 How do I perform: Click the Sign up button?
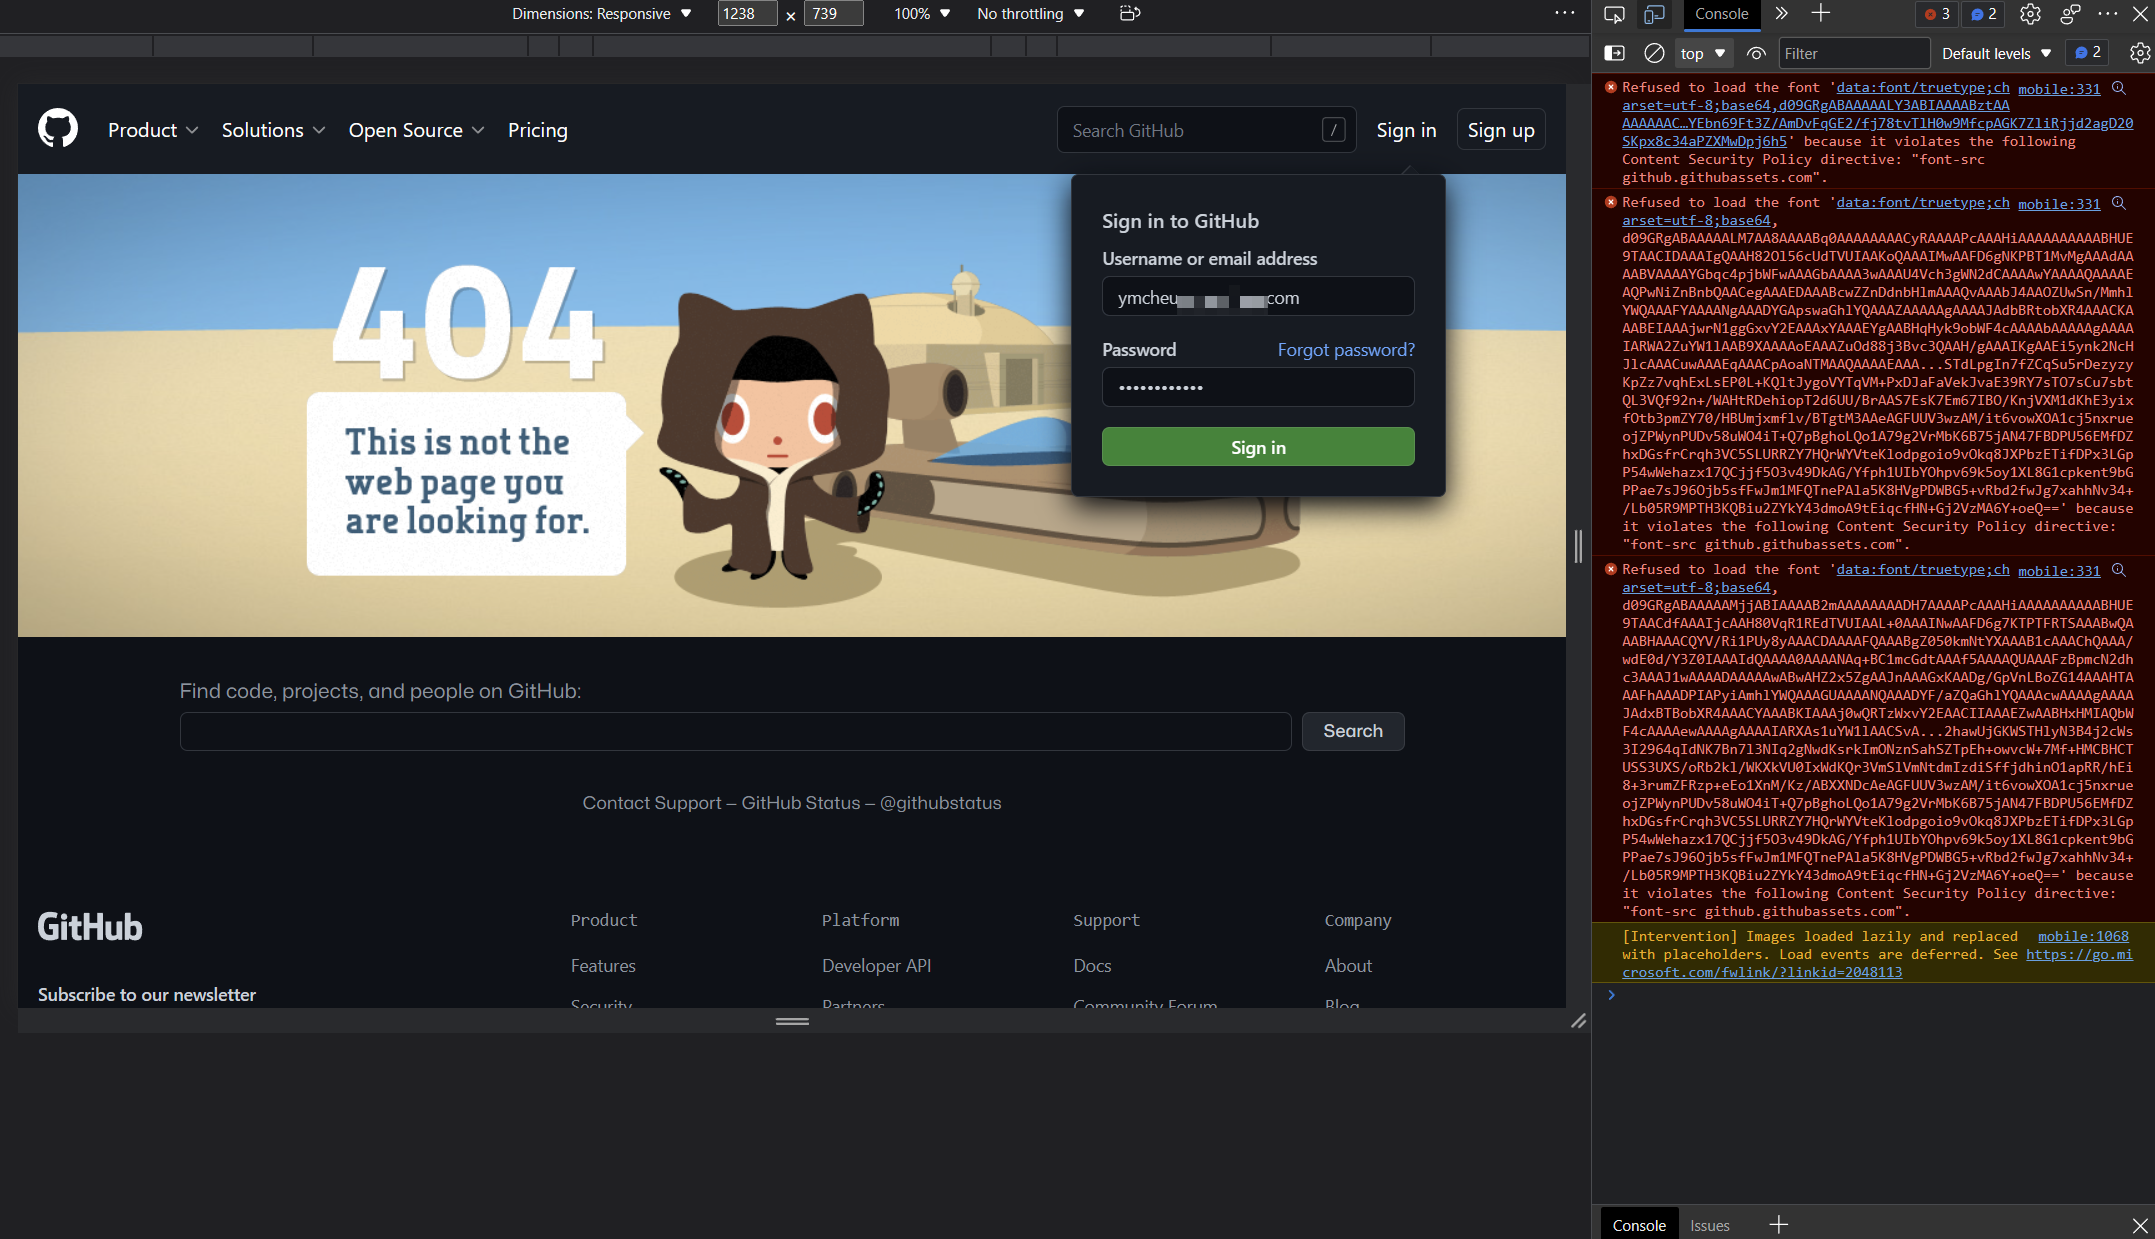click(1501, 130)
